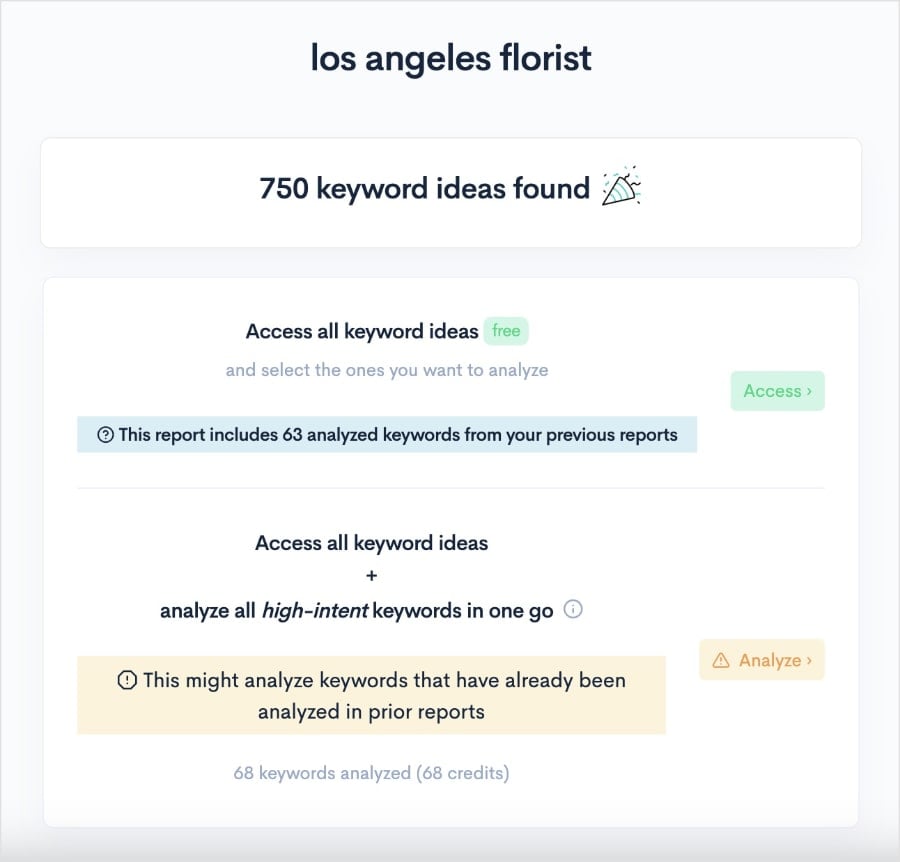Click the Access button
Screen dimensions: 900x862
pos(777,390)
